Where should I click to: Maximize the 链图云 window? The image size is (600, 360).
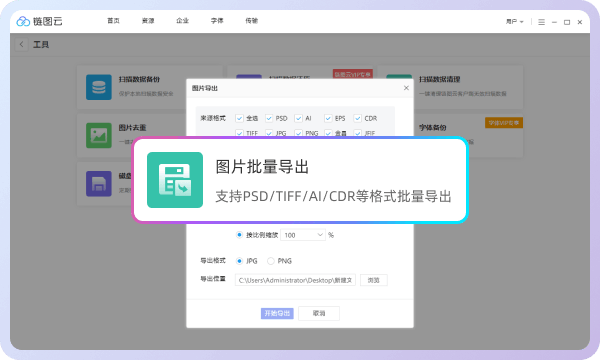pyautogui.click(x=567, y=22)
